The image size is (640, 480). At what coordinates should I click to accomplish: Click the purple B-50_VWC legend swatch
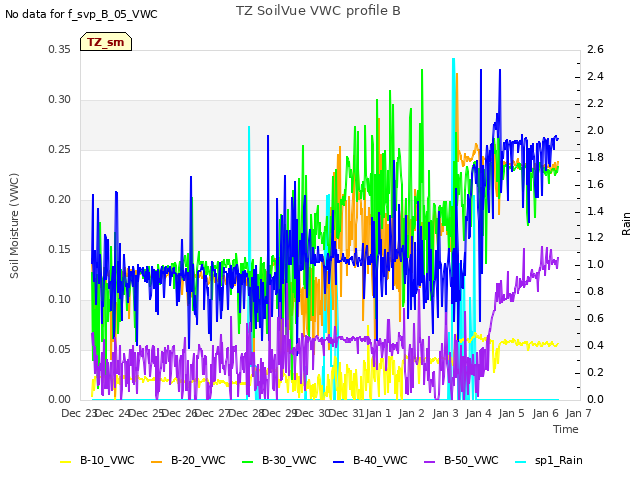[430, 462]
